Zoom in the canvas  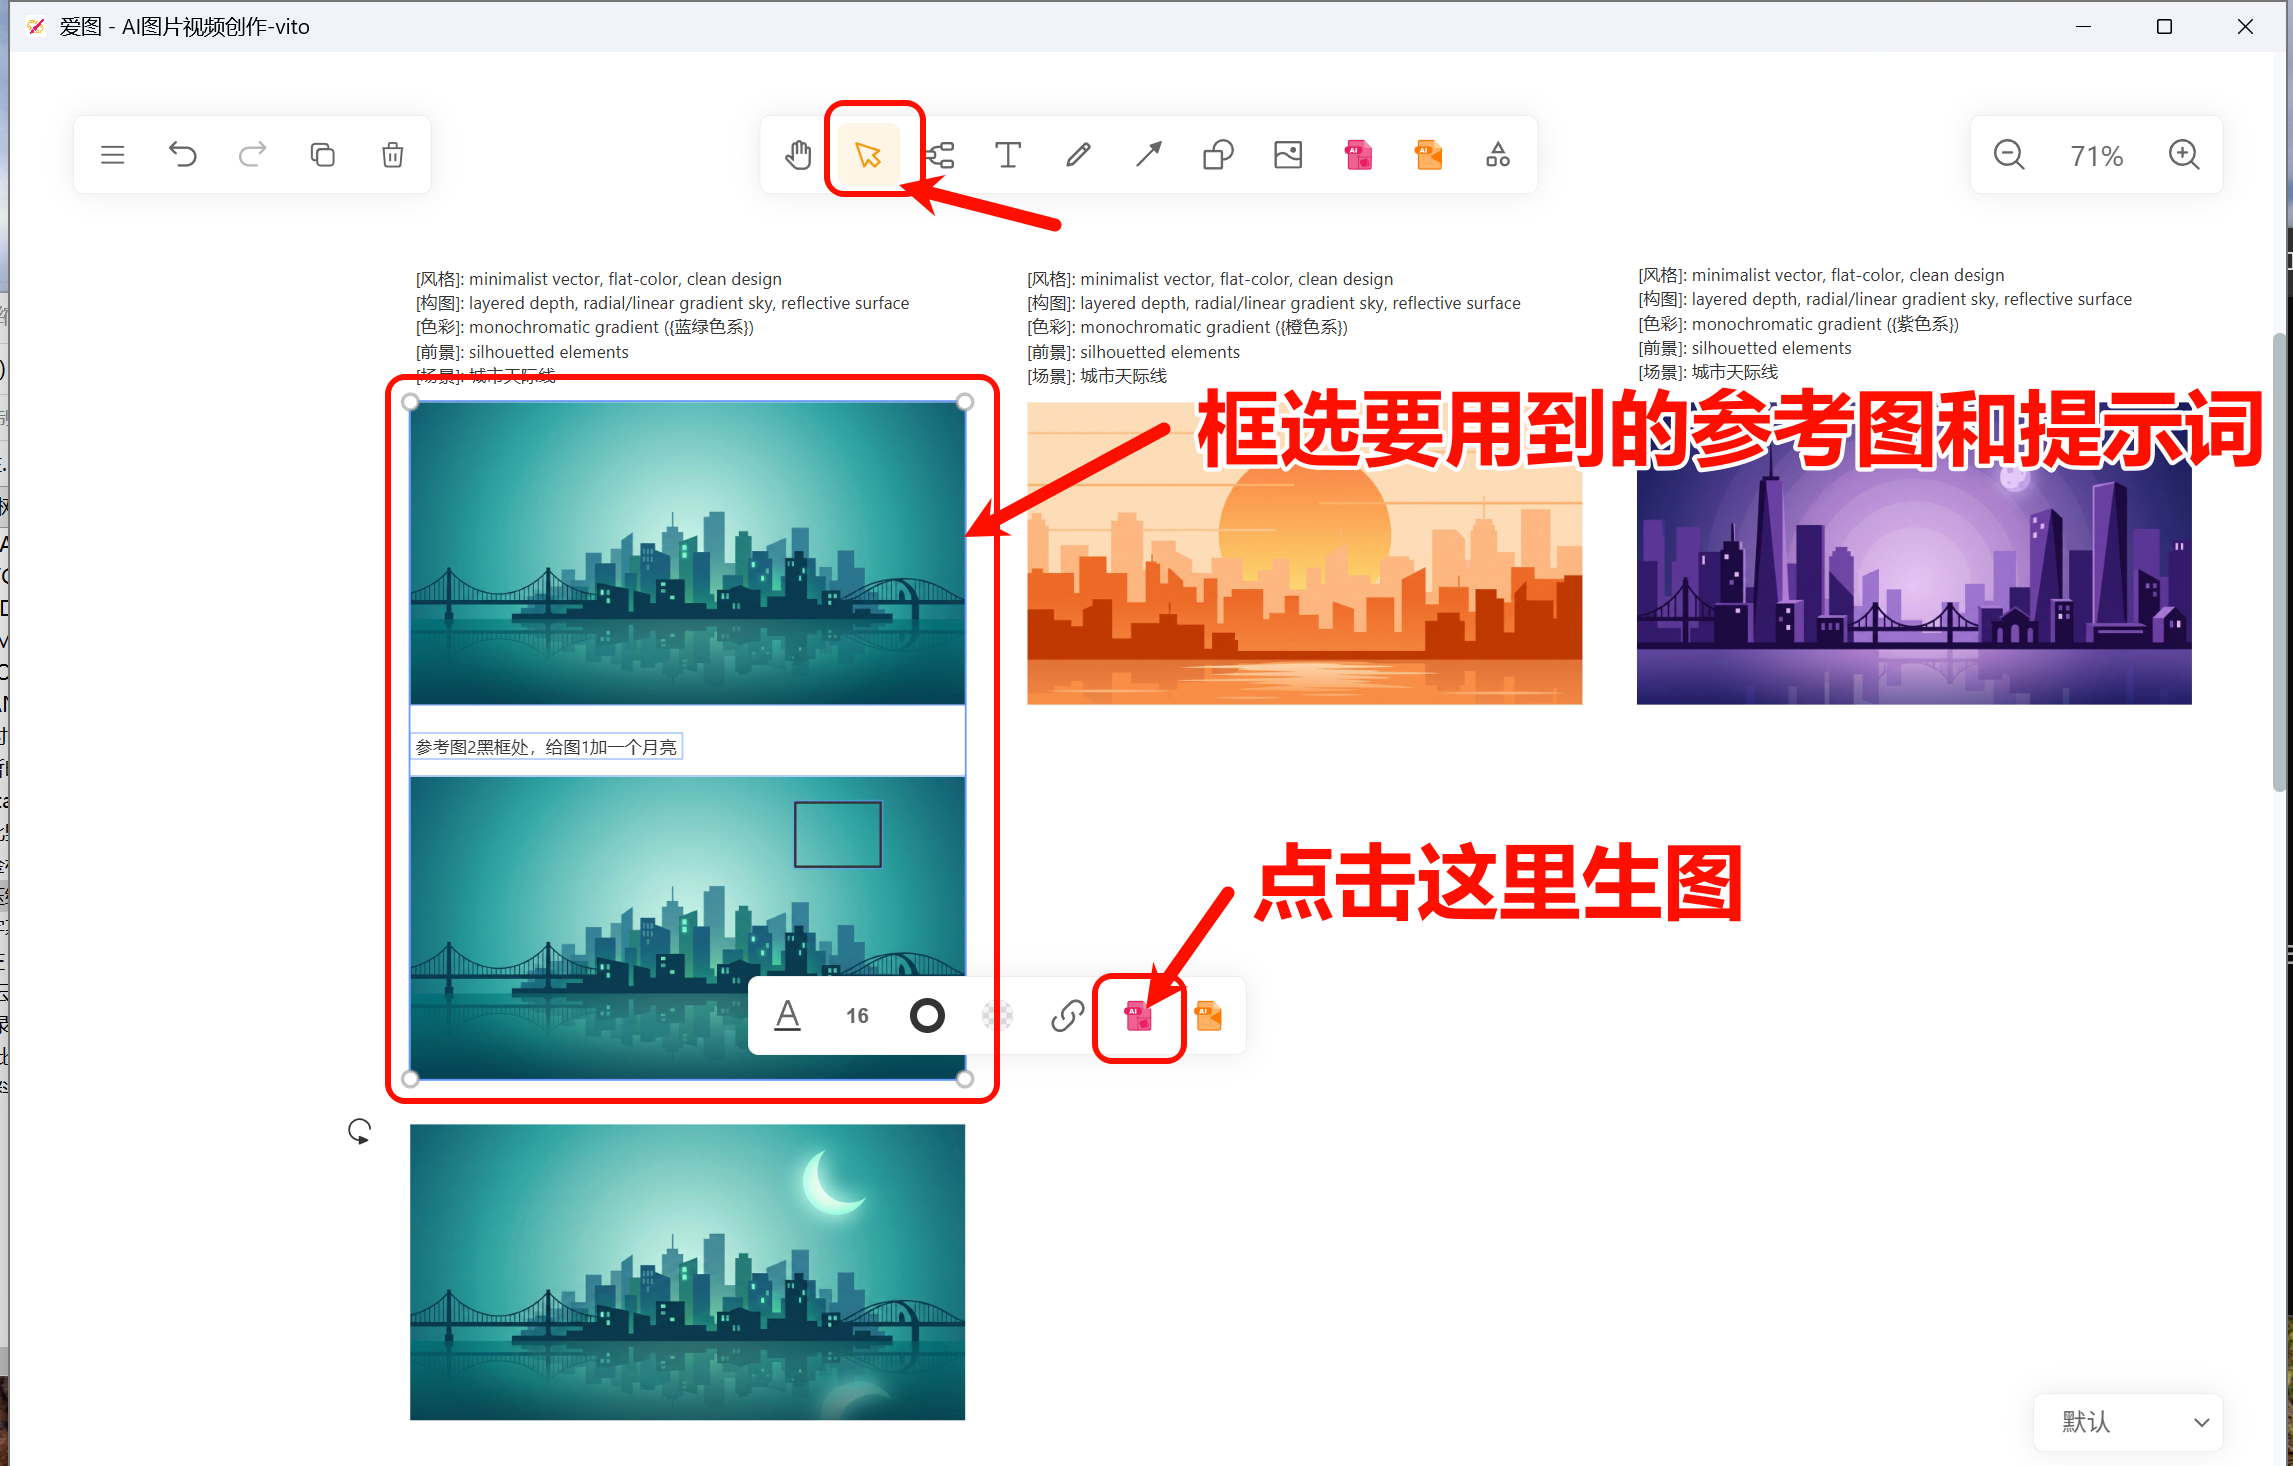coord(2184,155)
